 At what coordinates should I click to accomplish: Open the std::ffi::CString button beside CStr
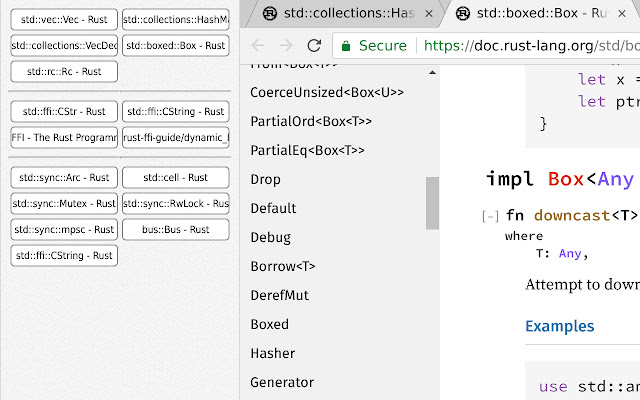pyautogui.click(x=176, y=111)
